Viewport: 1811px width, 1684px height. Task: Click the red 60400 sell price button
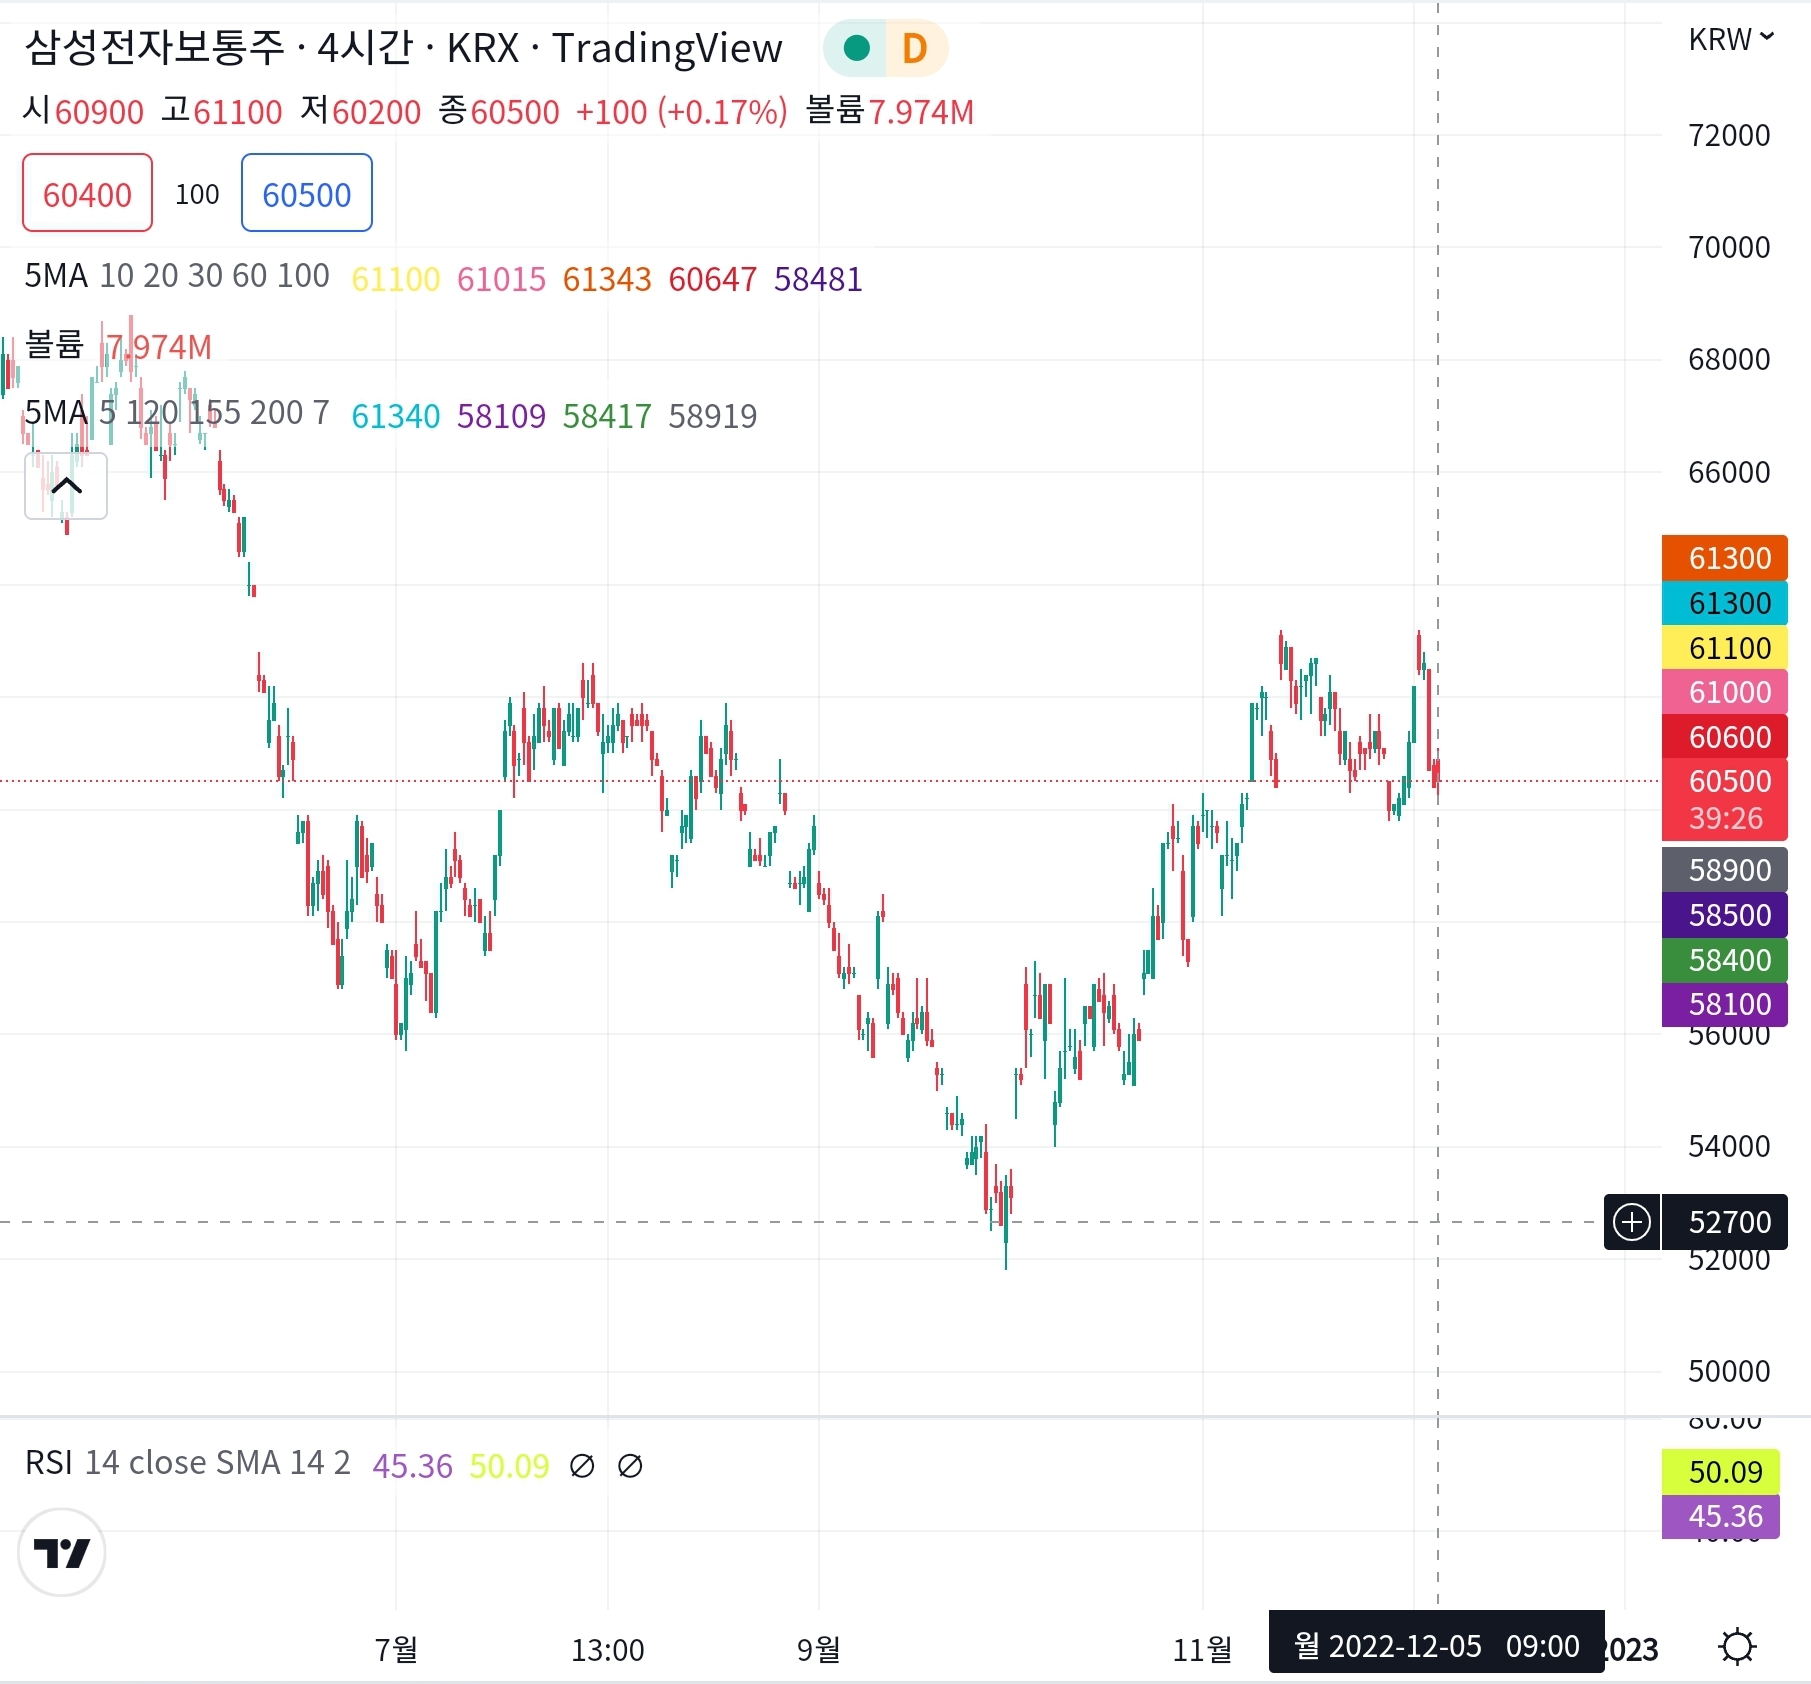(x=88, y=193)
